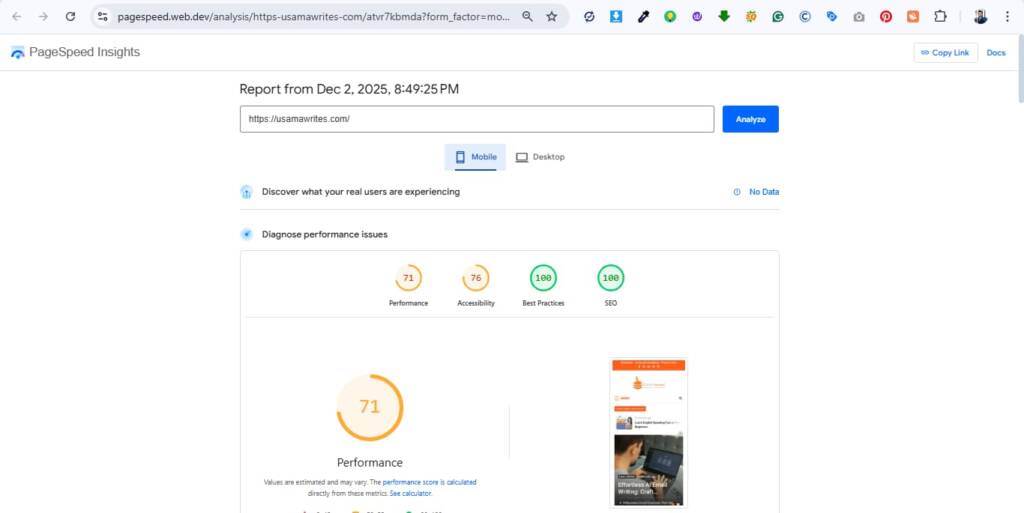Click the browser forward arrow
Image resolution: width=1024 pixels, height=513 pixels.
(x=43, y=17)
